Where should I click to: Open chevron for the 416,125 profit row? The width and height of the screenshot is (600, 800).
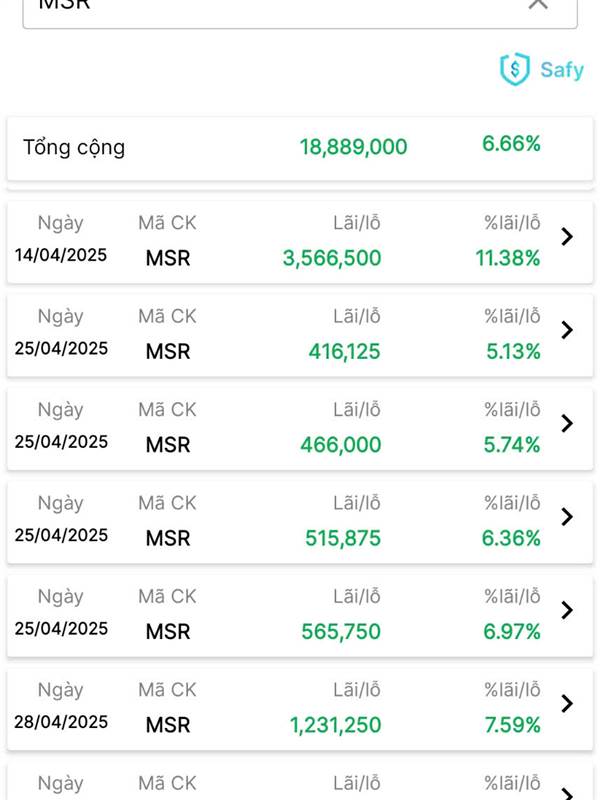click(567, 330)
